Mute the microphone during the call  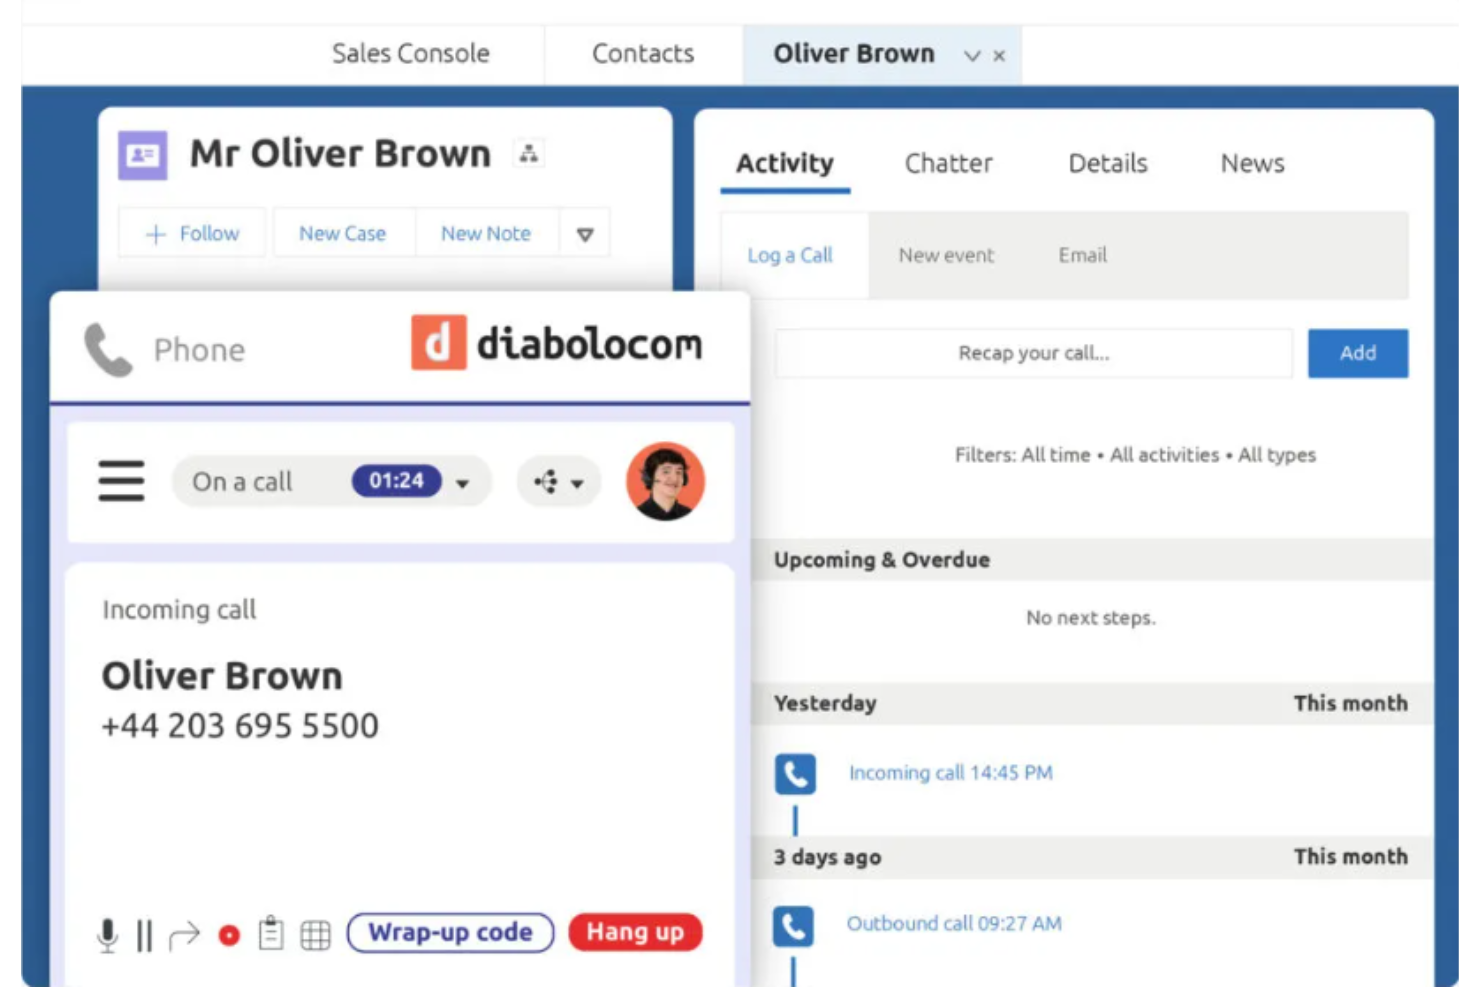[x=108, y=932]
